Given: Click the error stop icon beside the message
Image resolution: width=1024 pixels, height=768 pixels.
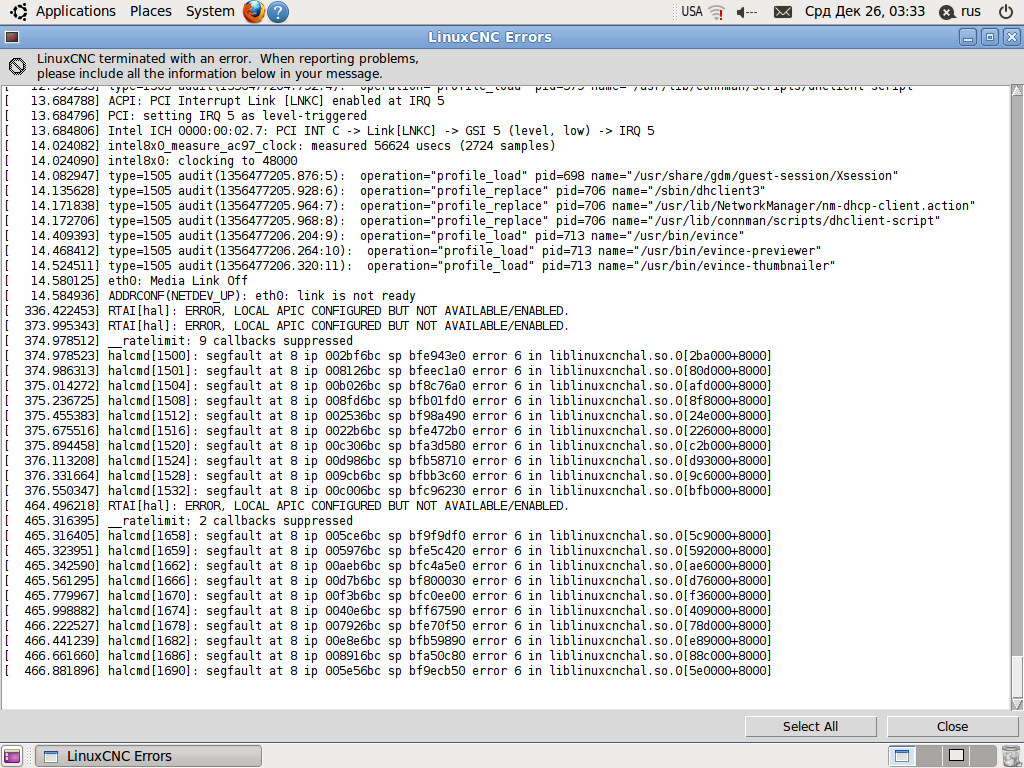Looking at the screenshot, I should [x=17, y=66].
